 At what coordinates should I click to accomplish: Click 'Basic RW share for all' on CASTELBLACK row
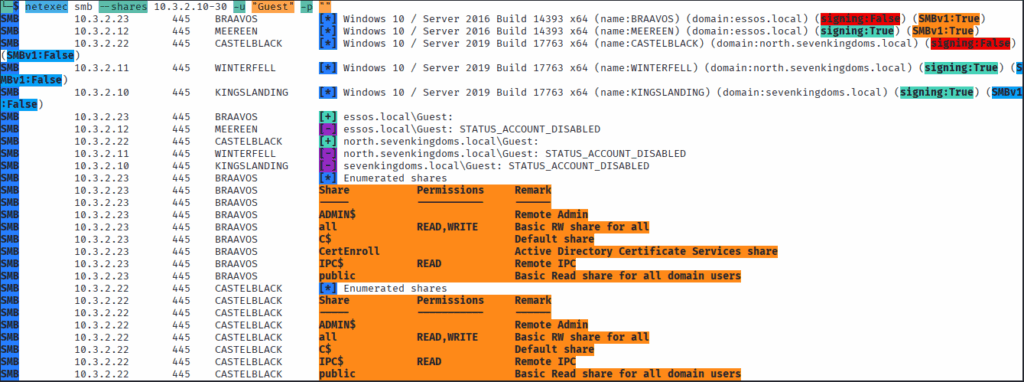tap(582, 337)
